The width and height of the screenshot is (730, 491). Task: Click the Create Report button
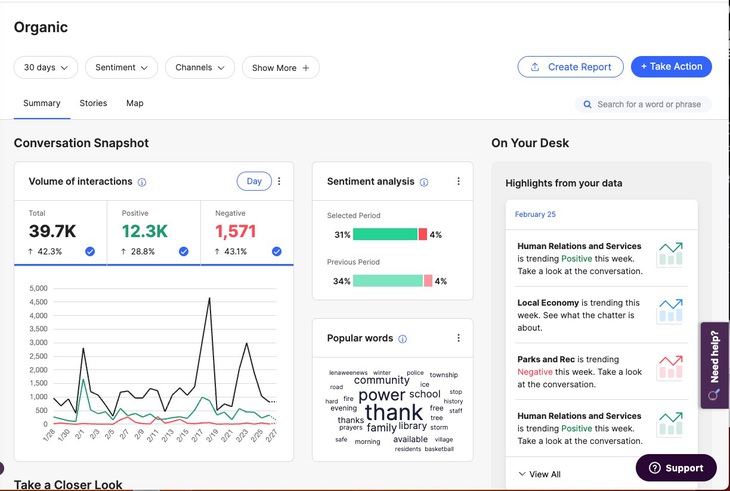pos(570,67)
